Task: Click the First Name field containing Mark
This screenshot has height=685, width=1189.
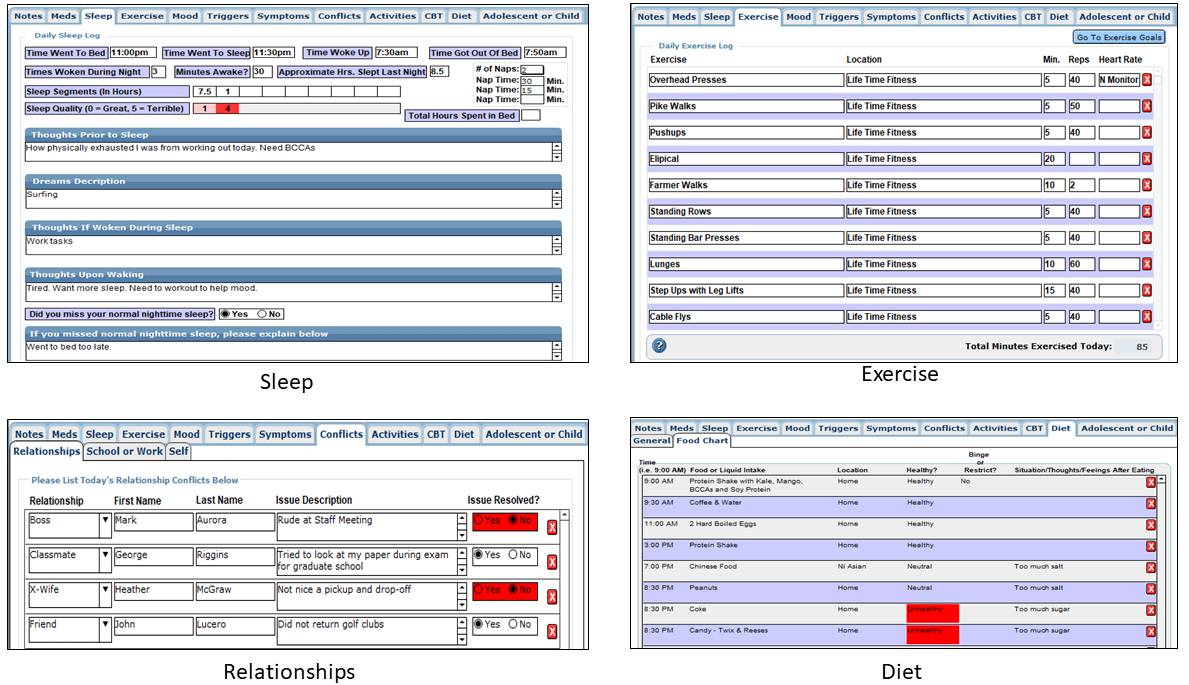Action: point(153,522)
